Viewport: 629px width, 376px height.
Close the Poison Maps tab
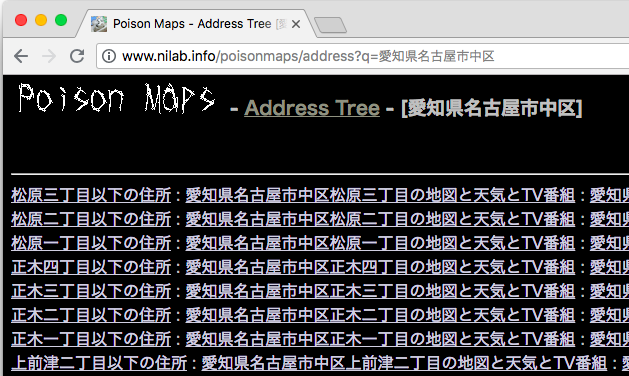(296, 24)
